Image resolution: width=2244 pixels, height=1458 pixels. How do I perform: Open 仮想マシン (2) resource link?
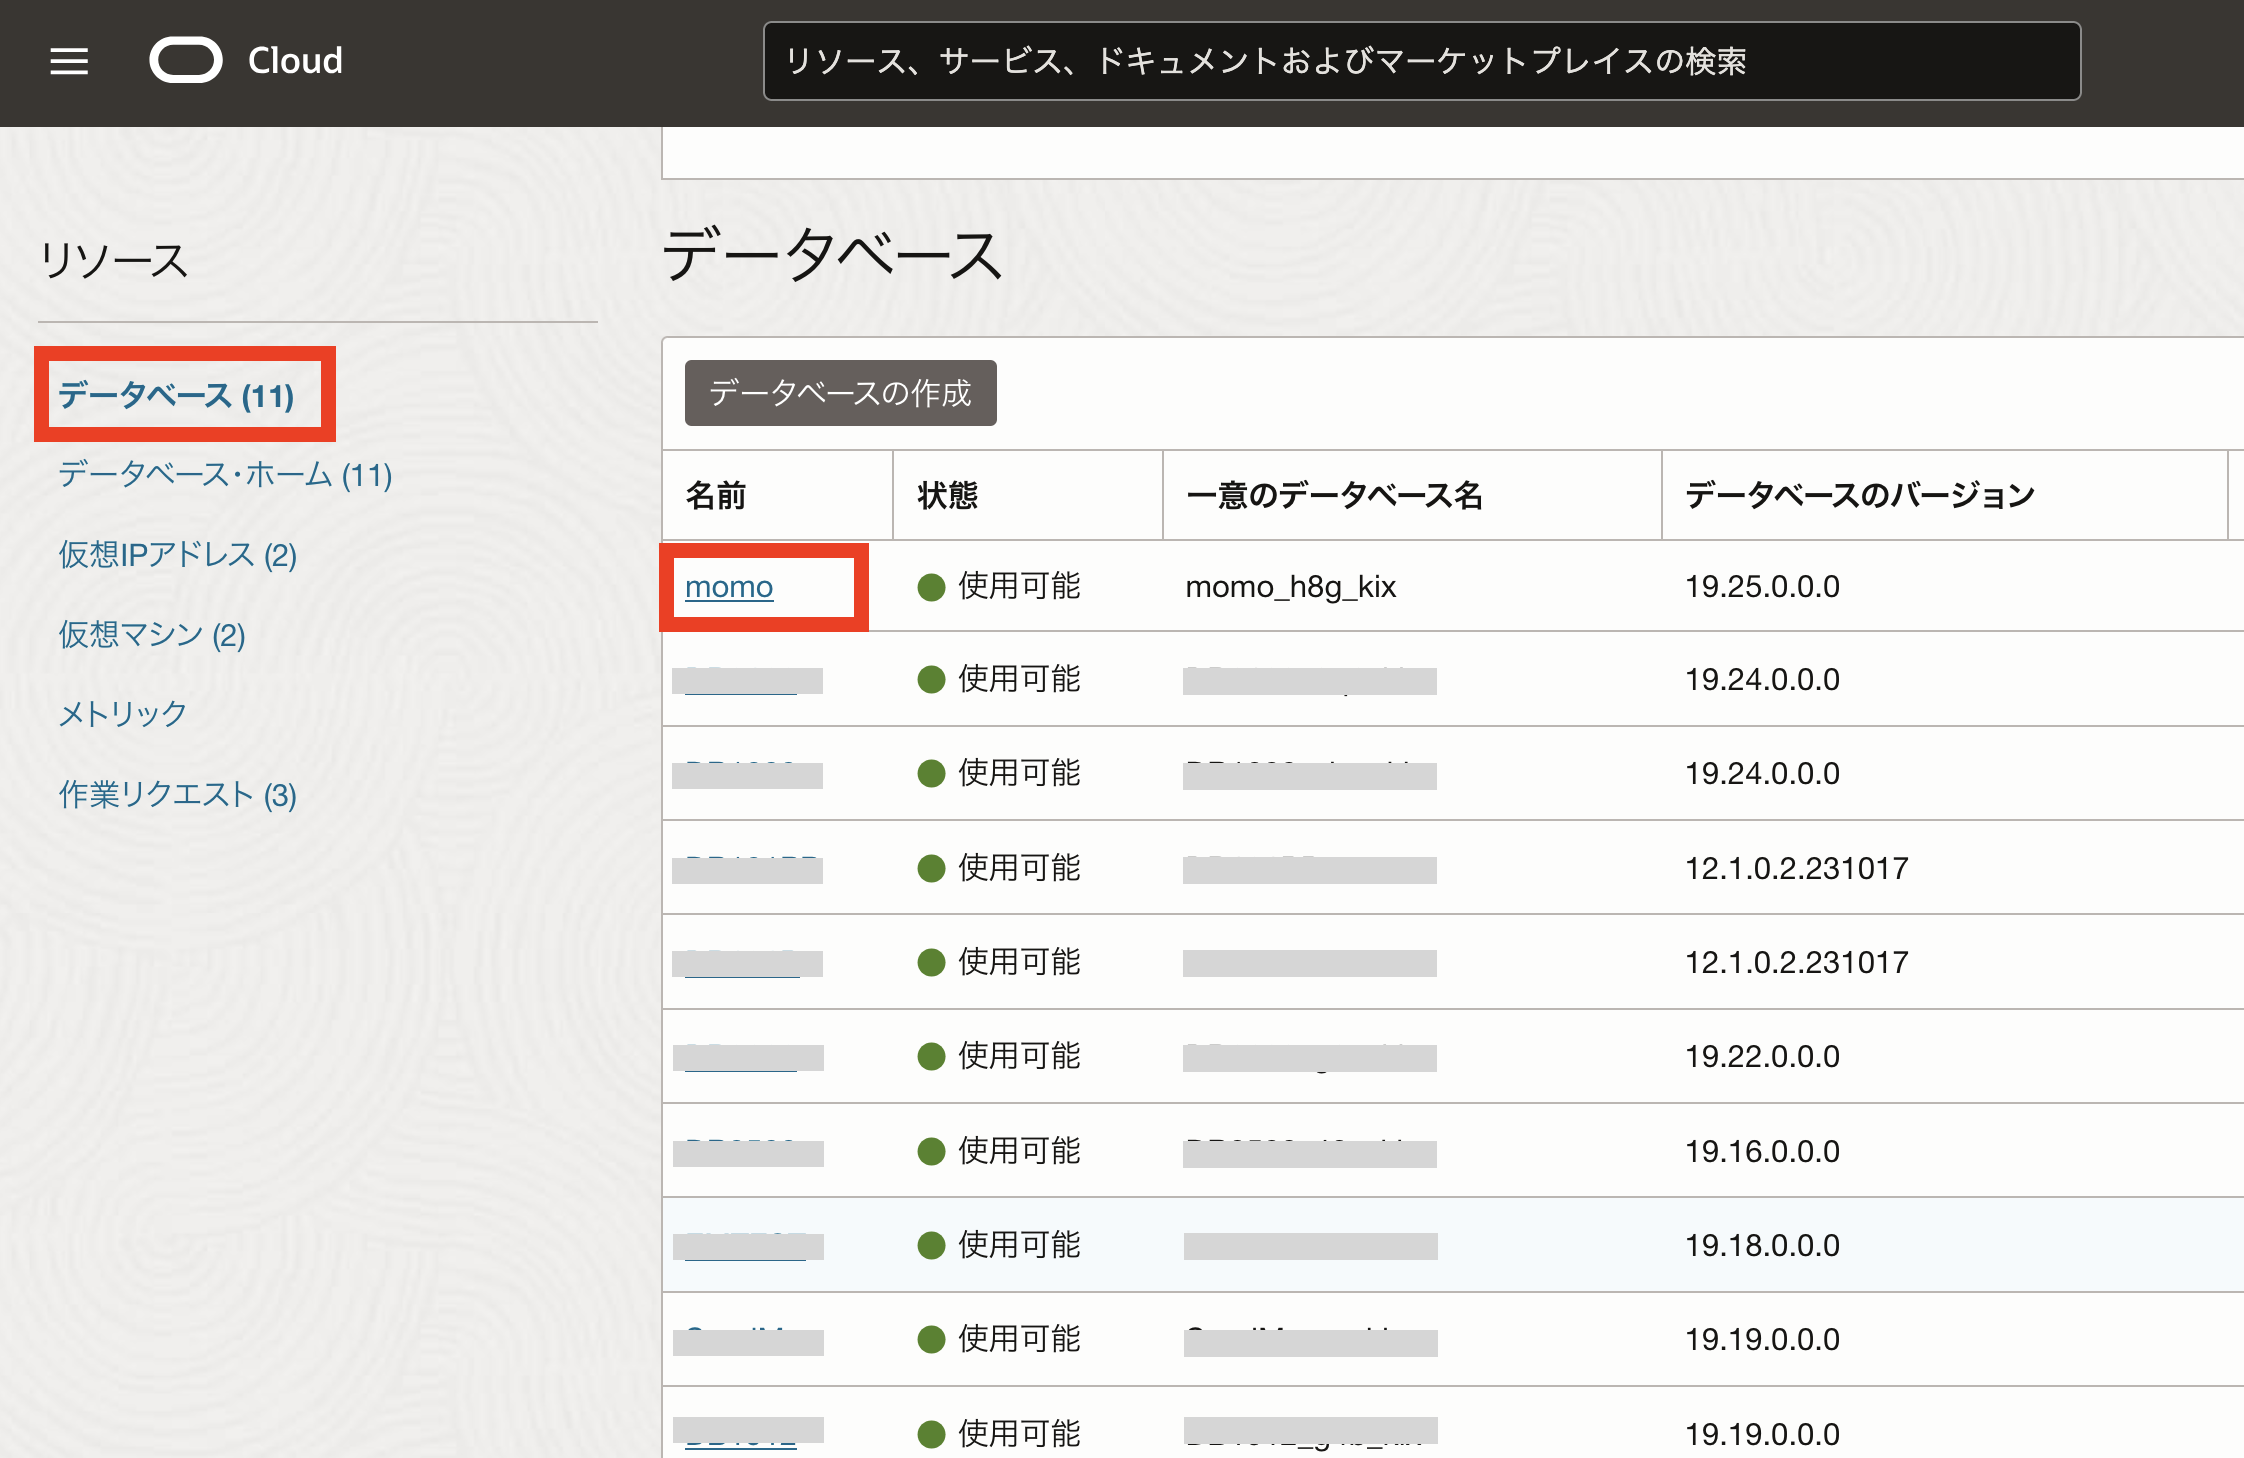pyautogui.click(x=152, y=634)
